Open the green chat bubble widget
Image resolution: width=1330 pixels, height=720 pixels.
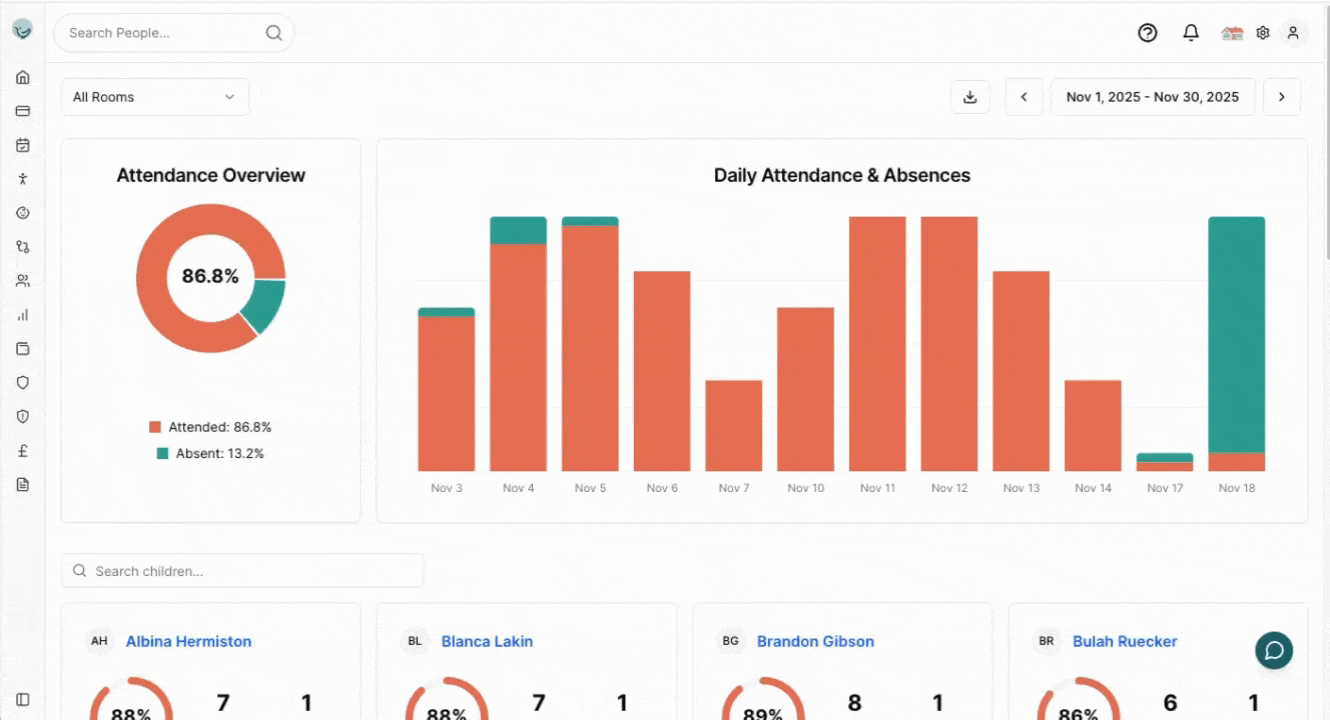click(x=1274, y=650)
